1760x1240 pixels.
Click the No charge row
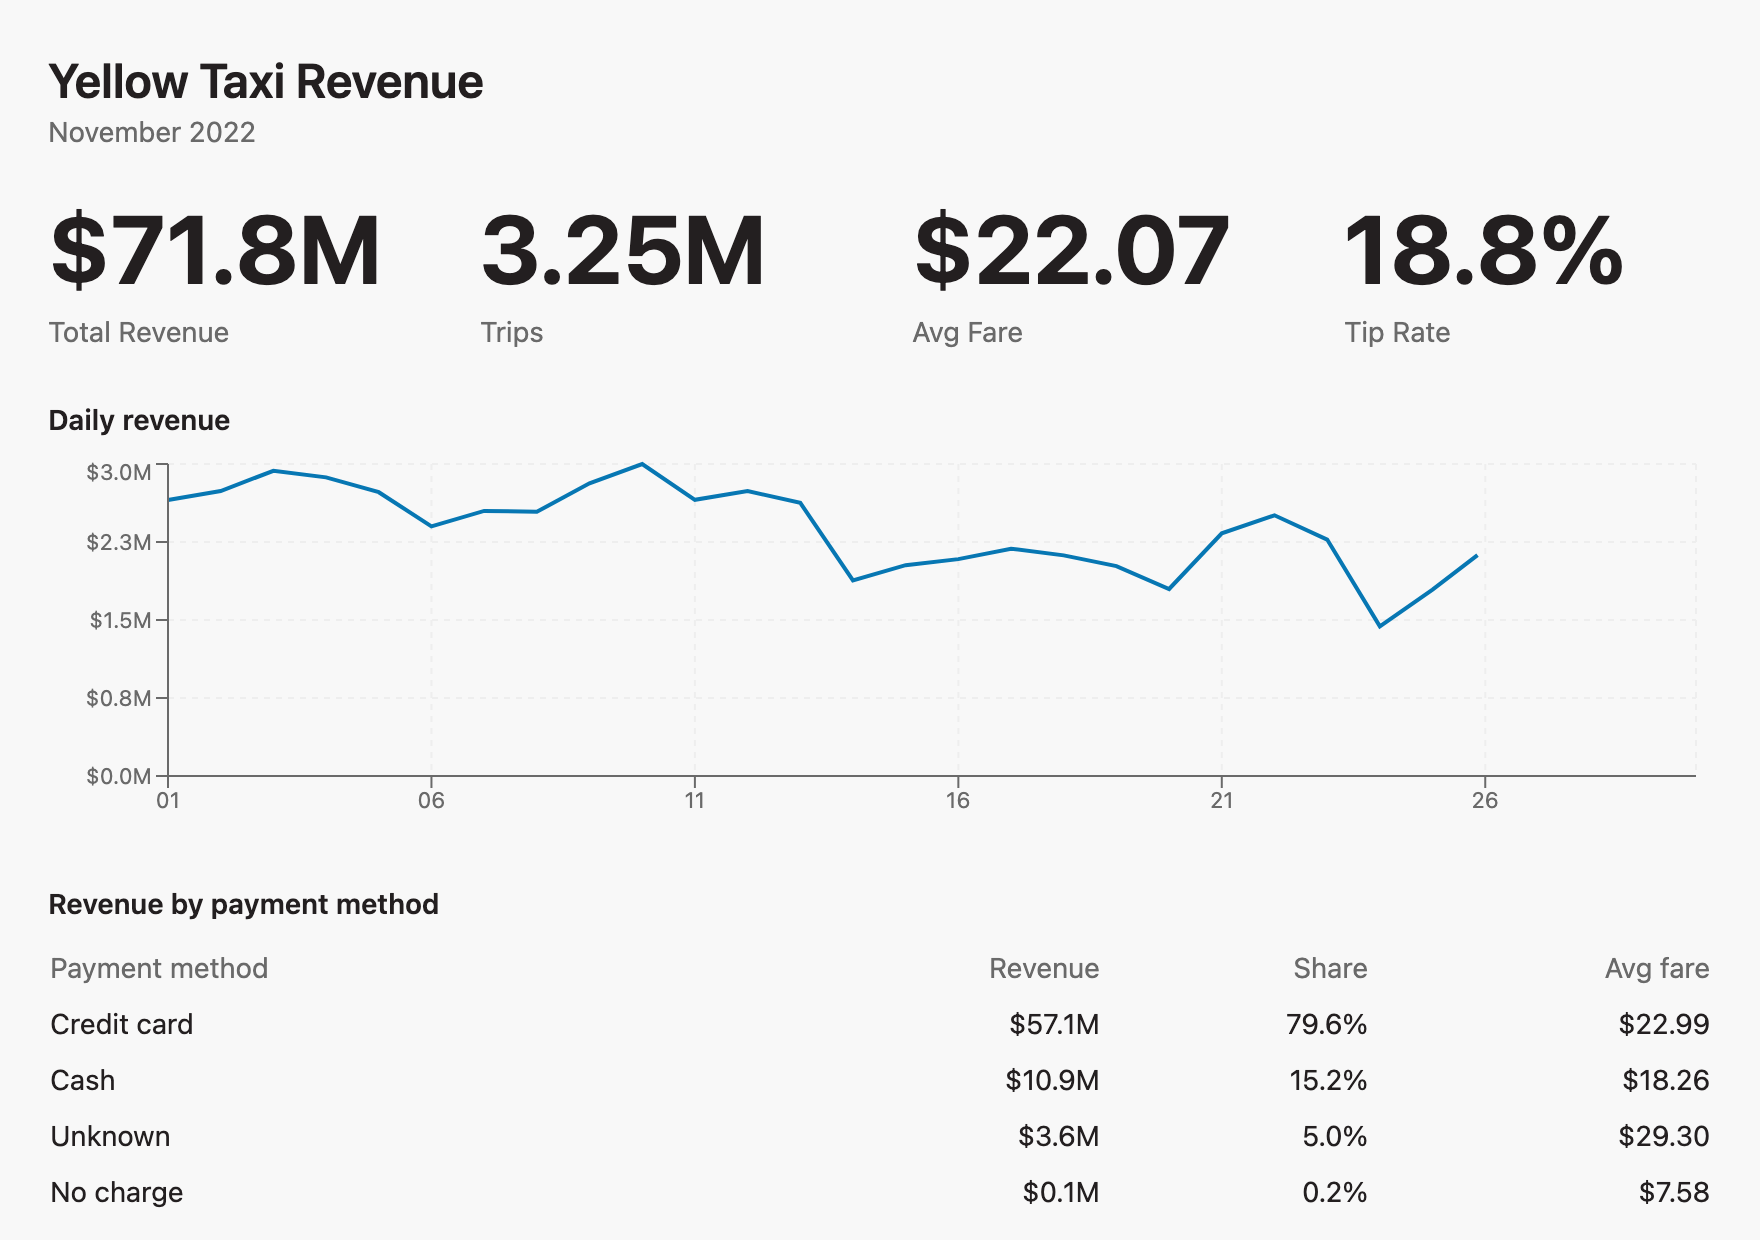pyautogui.click(x=880, y=1192)
